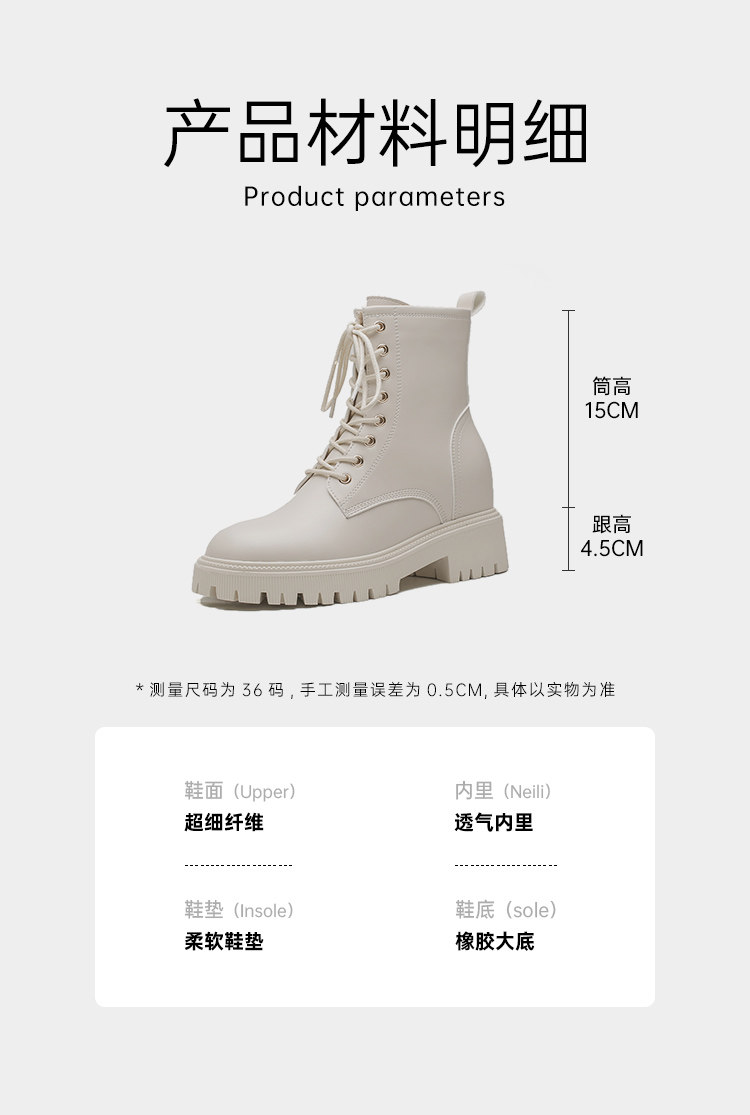Click the vertical height measurement bracket line
The width and height of the screenshot is (750, 1115).
coord(569,440)
